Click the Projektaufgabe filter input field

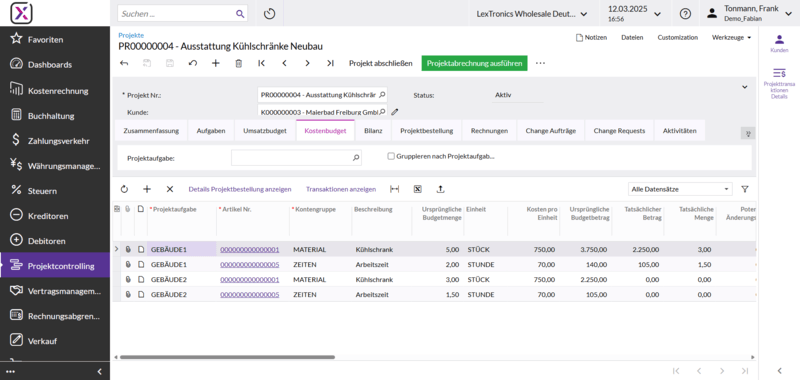coord(296,158)
